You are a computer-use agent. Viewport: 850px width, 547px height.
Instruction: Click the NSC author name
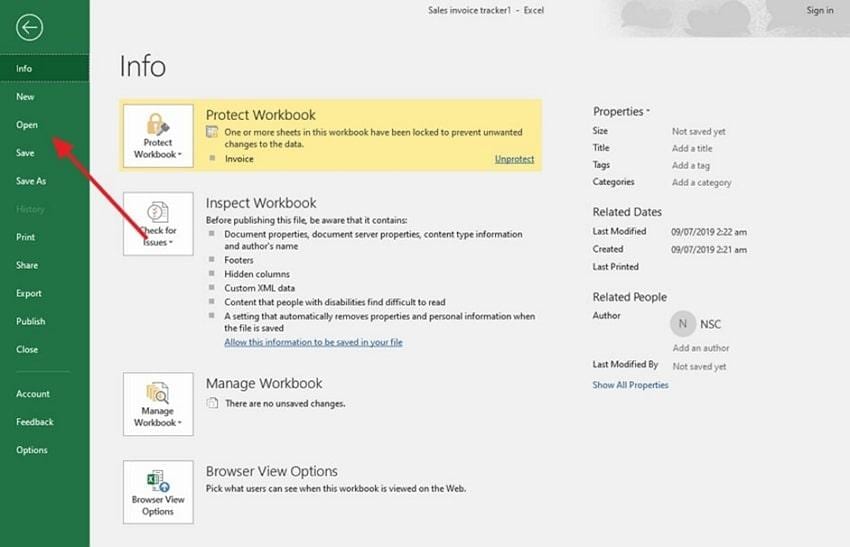710,324
